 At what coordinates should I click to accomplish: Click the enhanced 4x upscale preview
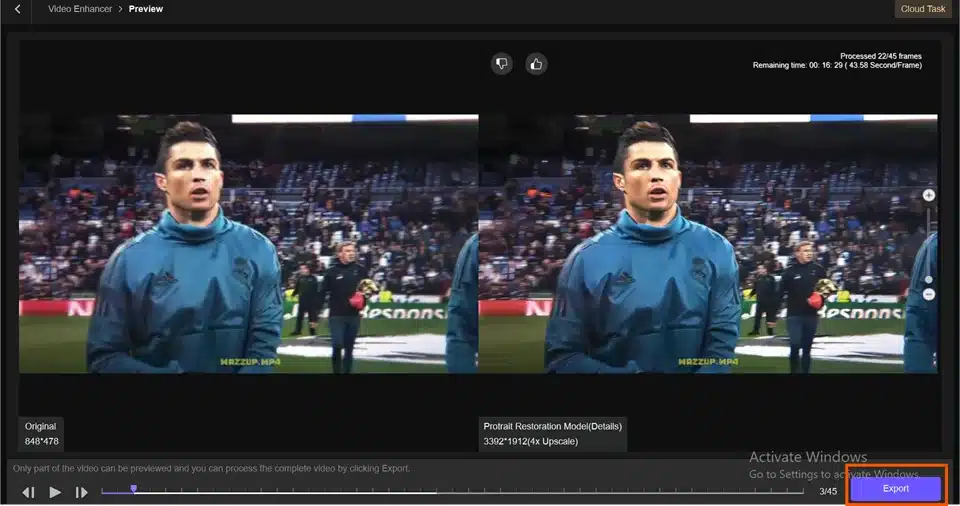coord(708,244)
